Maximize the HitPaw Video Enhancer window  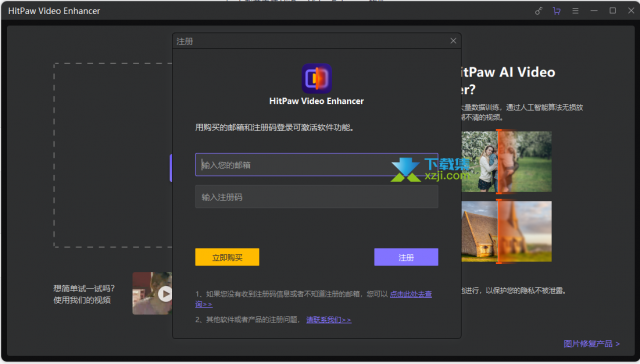613,11
